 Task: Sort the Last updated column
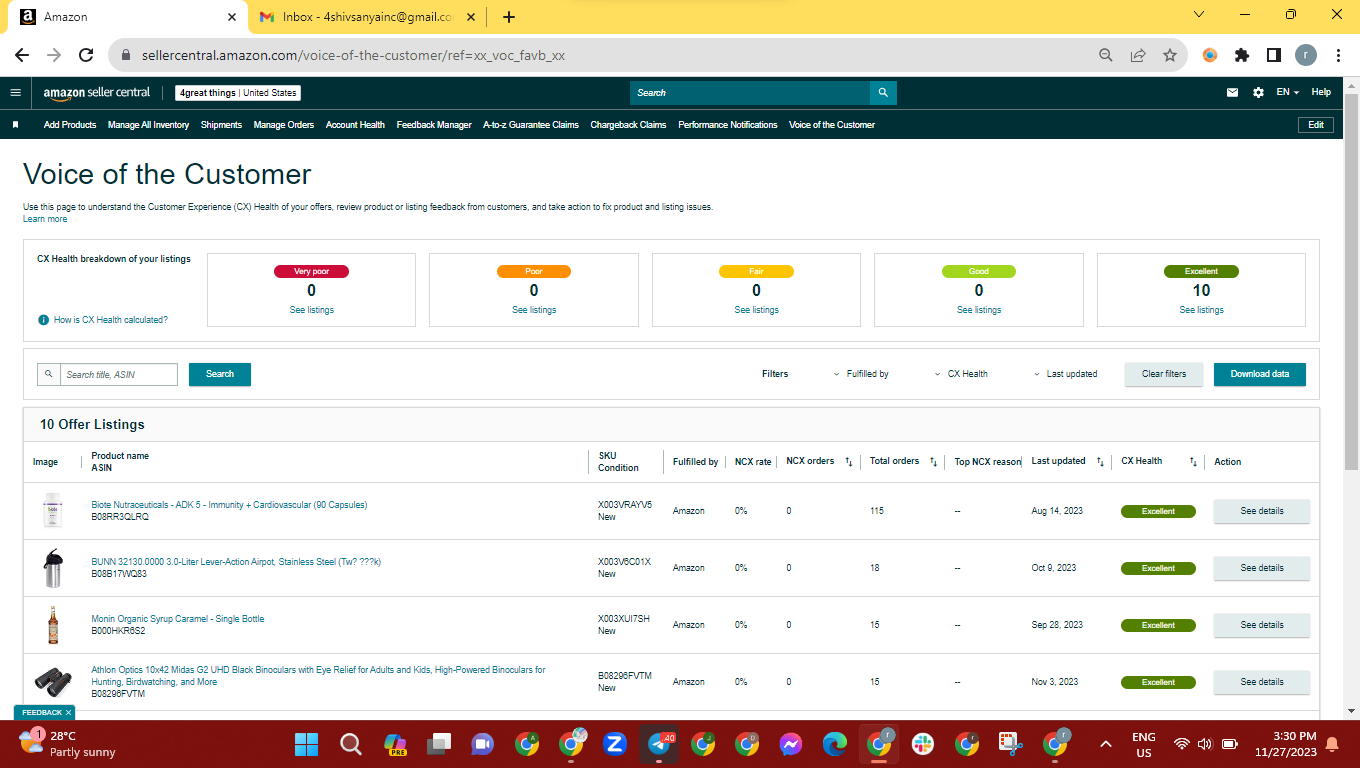1099,462
